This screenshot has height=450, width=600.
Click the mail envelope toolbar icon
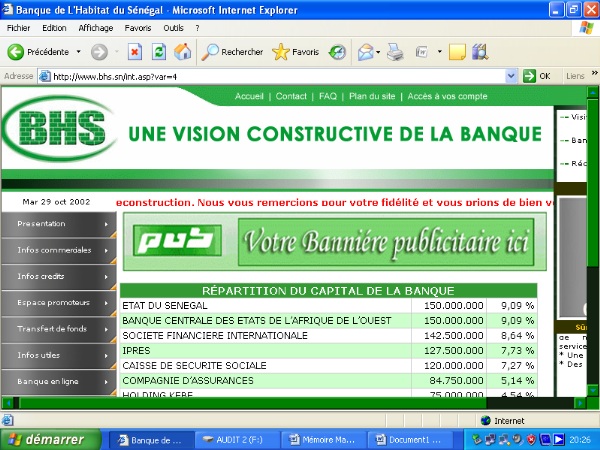(365, 52)
